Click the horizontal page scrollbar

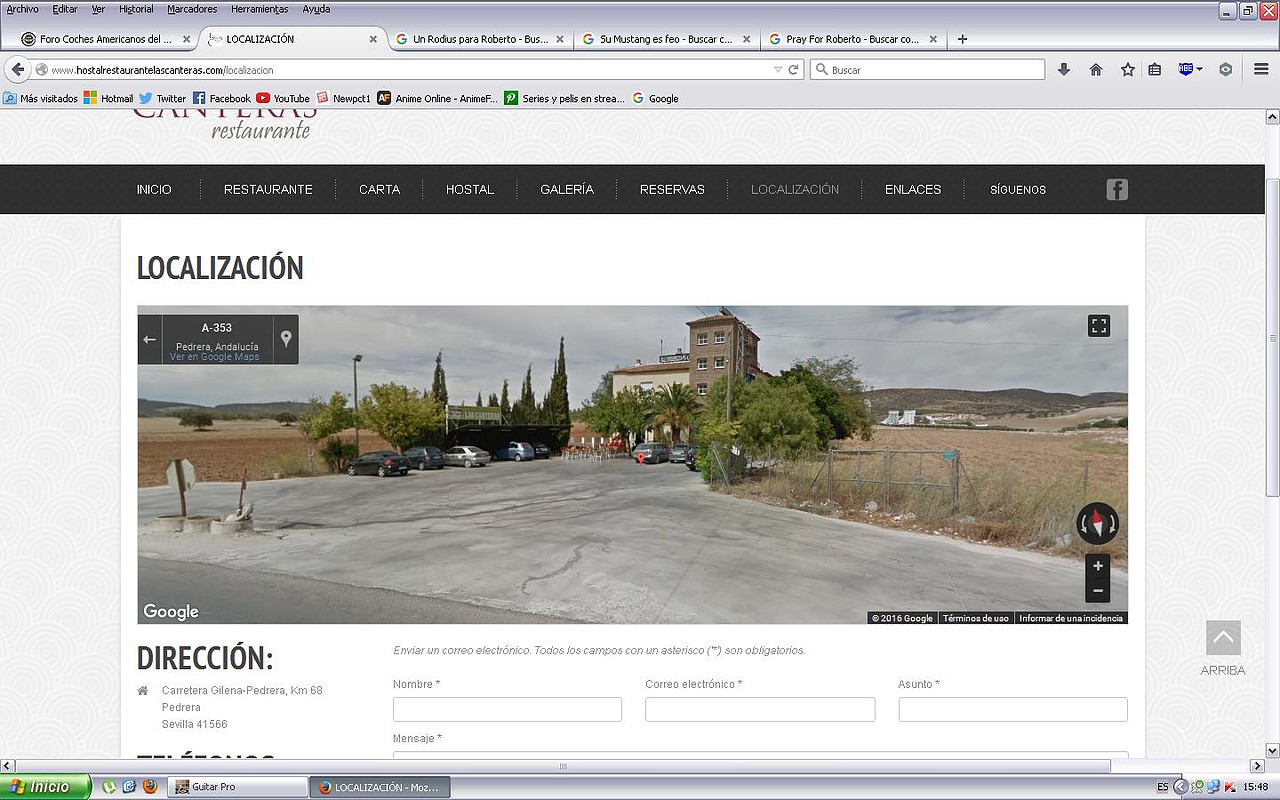(562, 766)
